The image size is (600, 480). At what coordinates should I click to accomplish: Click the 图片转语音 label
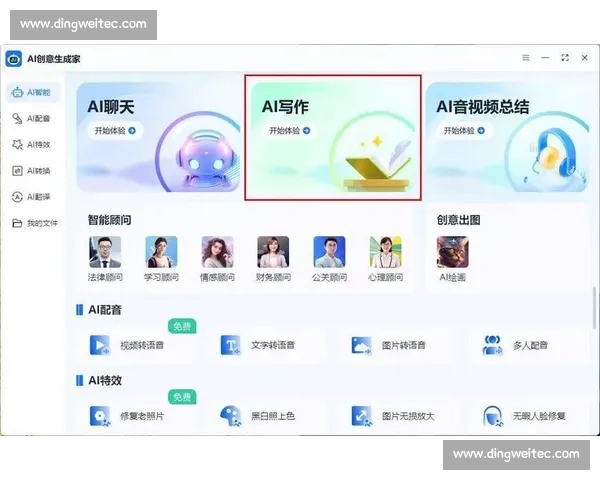click(x=404, y=345)
